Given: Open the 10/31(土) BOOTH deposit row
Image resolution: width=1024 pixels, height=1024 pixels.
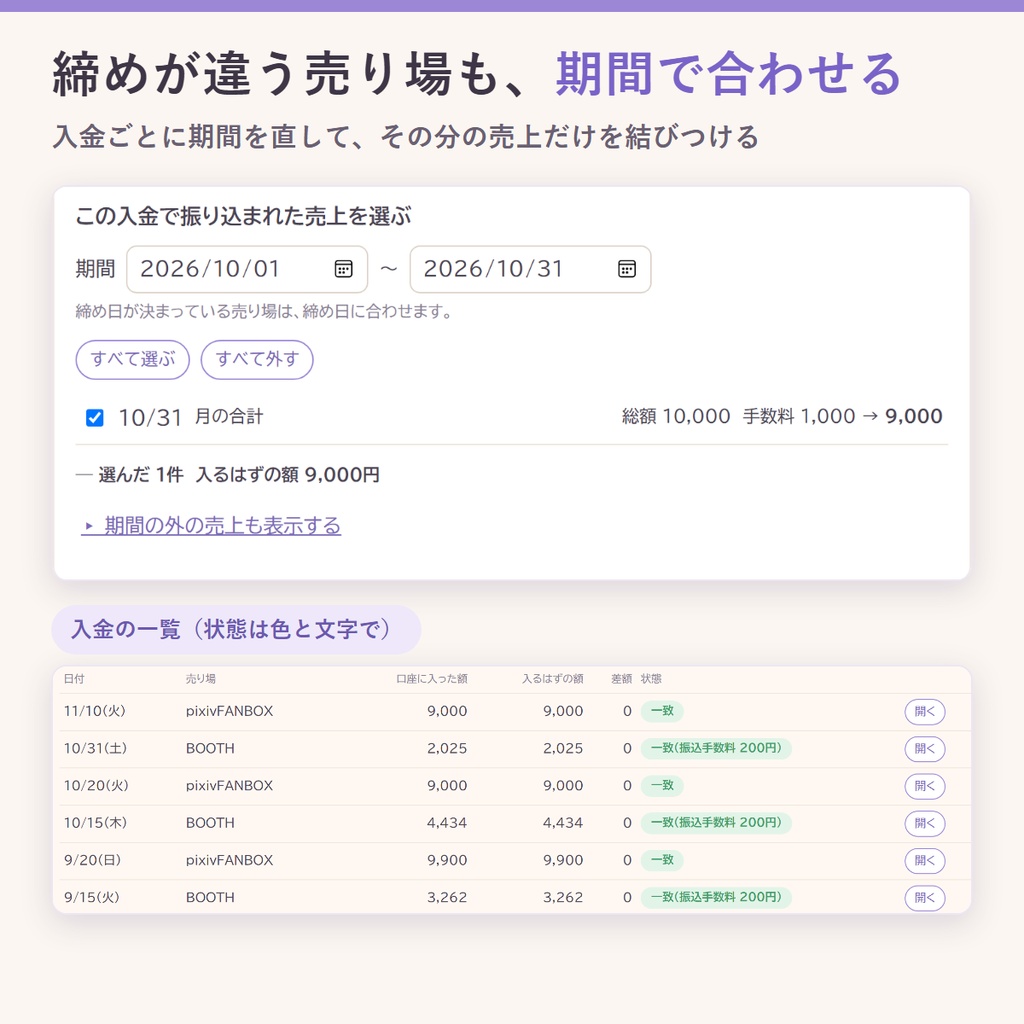Looking at the screenshot, I should point(925,748).
